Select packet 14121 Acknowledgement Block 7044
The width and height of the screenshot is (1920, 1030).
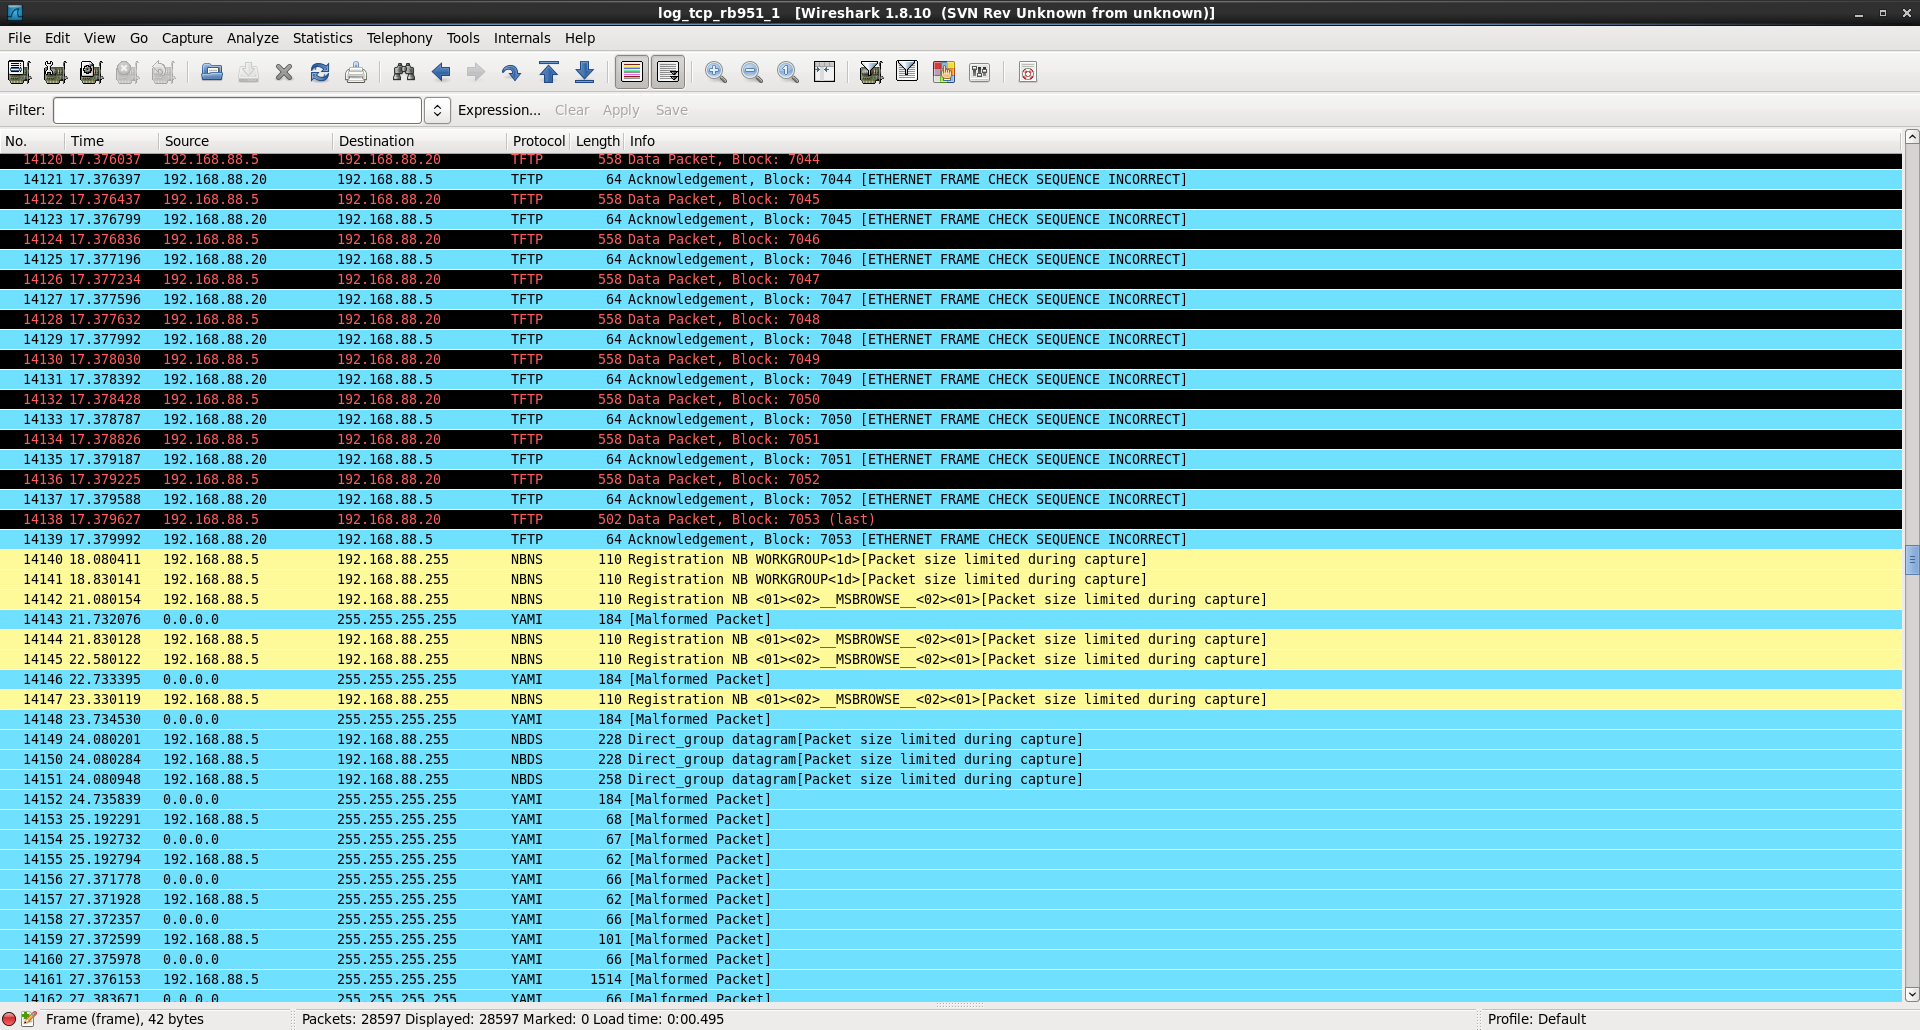click(x=950, y=179)
